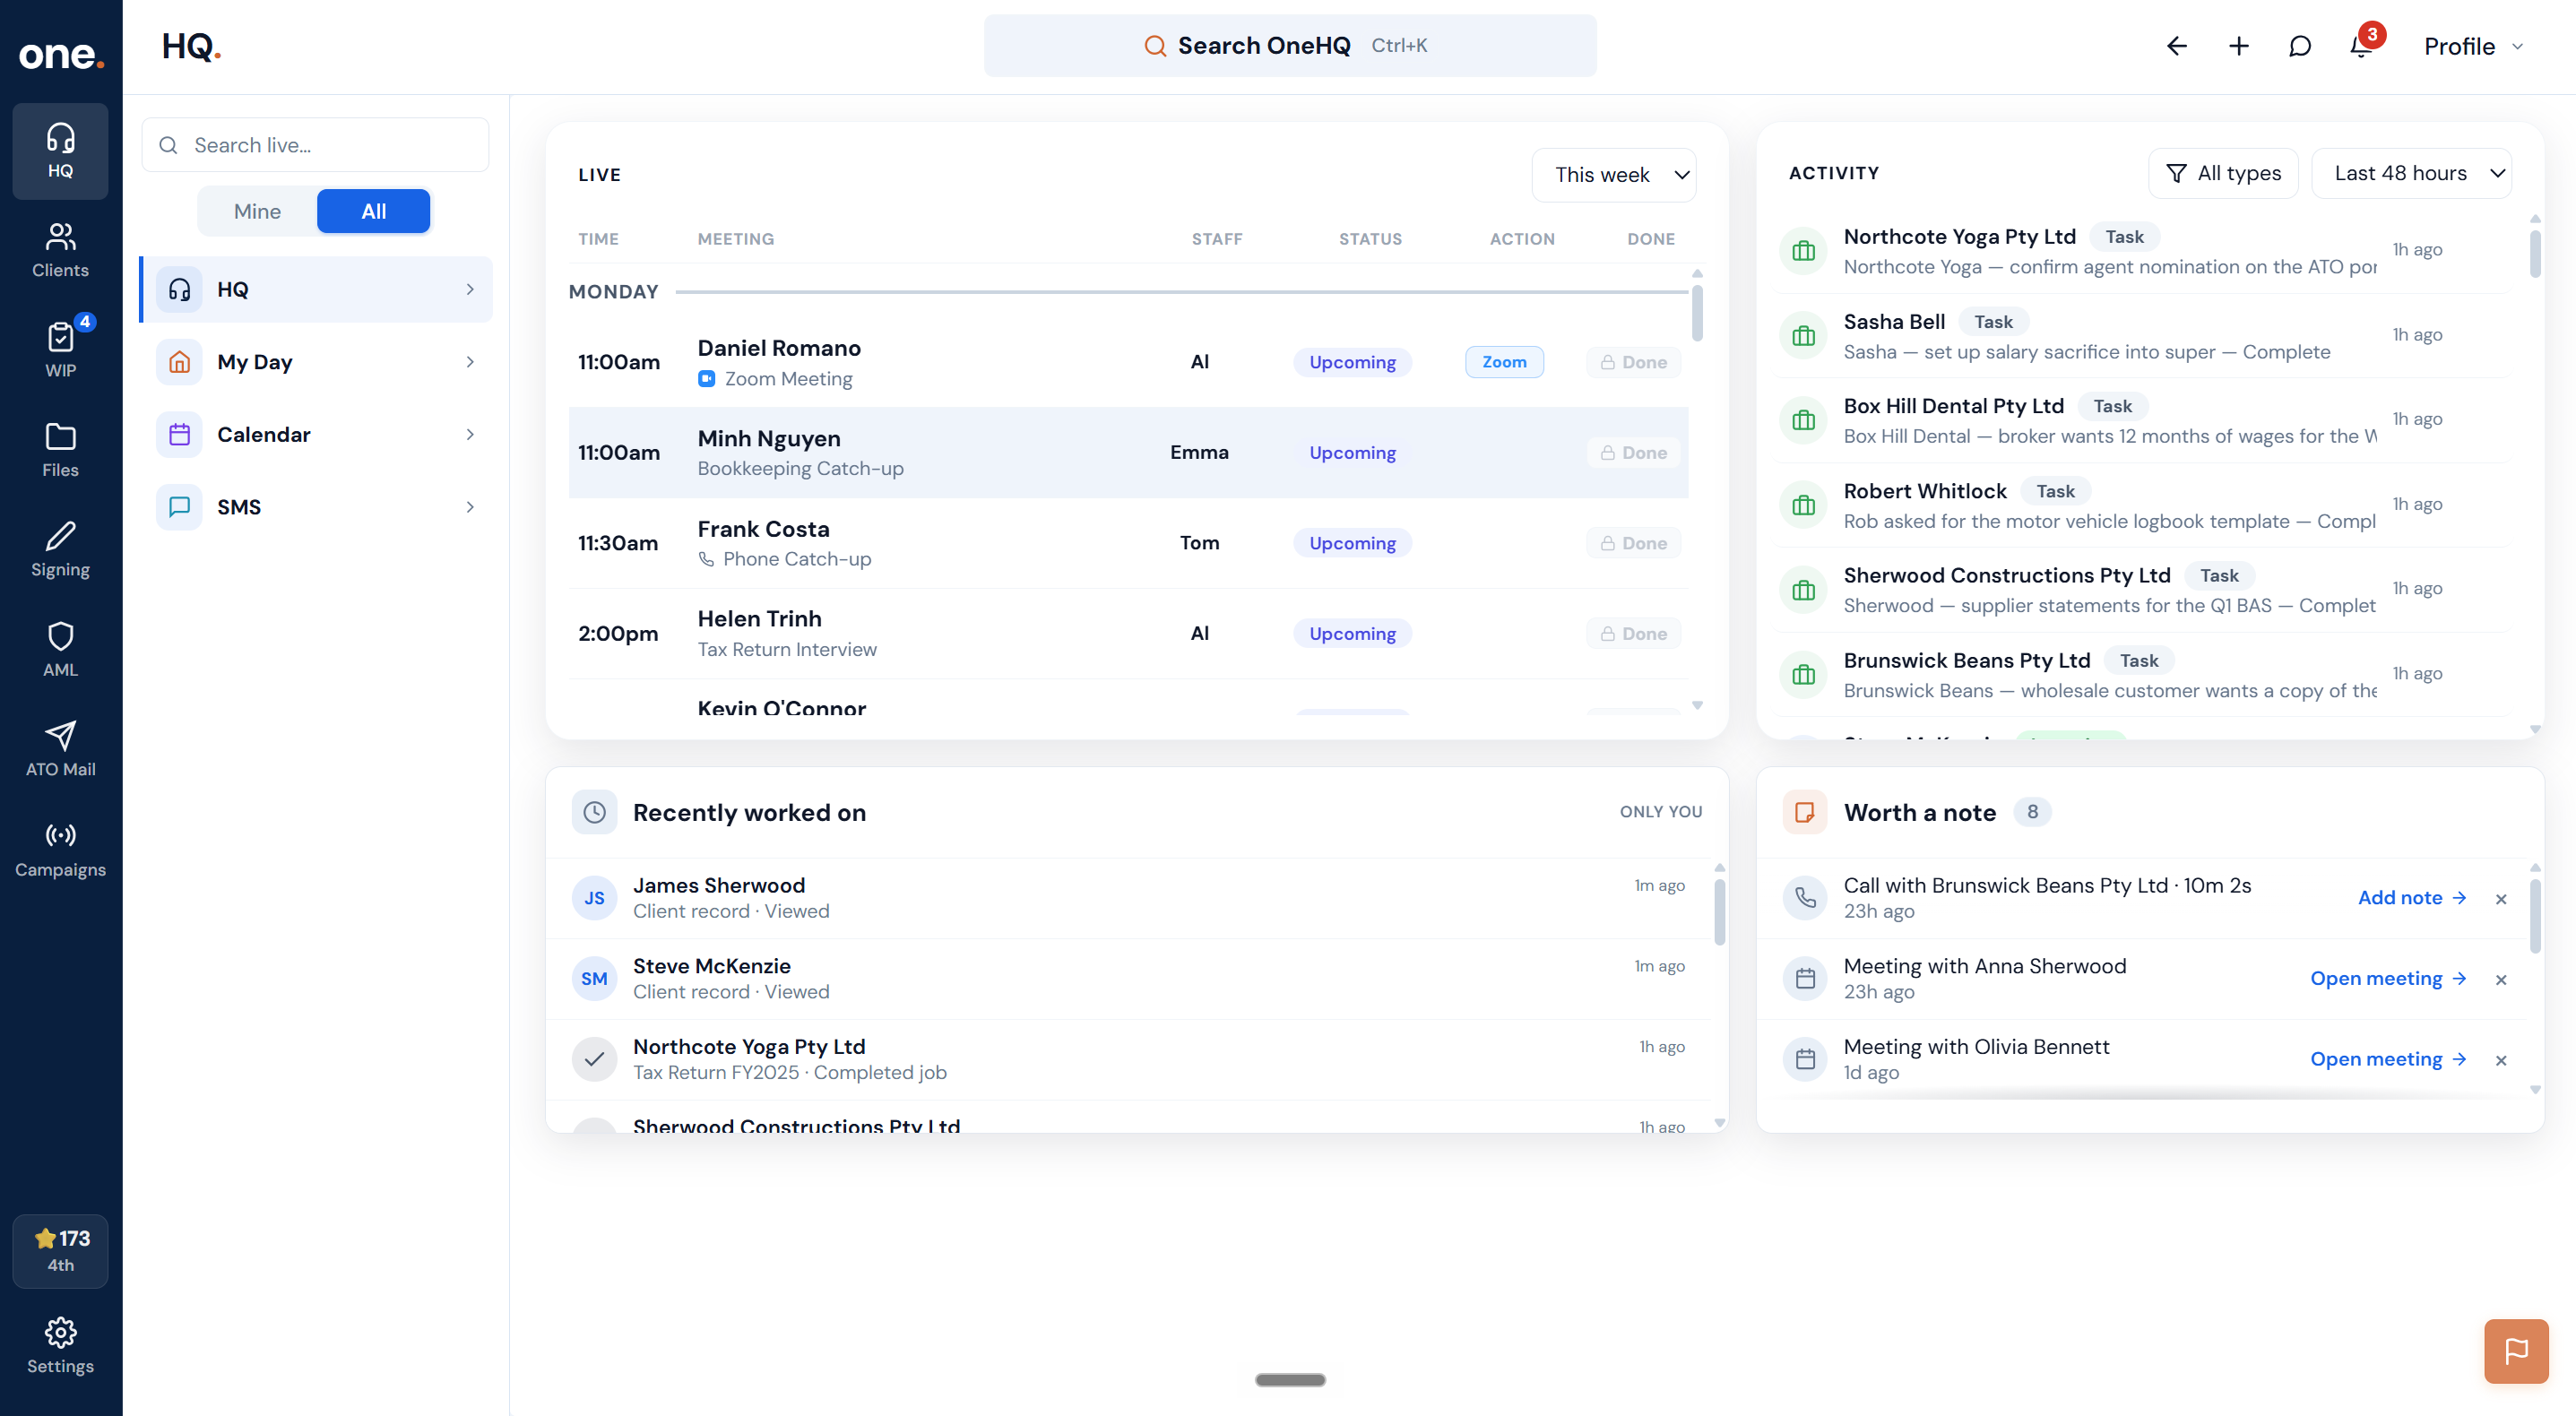Open the WIP sidebar icon
This screenshot has height=1416, width=2576.
(x=60, y=350)
